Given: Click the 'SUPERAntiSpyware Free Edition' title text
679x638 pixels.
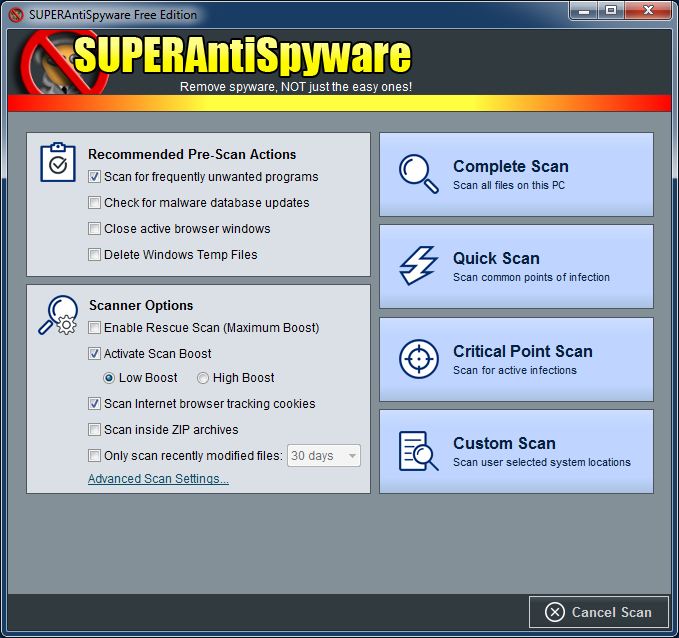Looking at the screenshot, I should 113,15.
